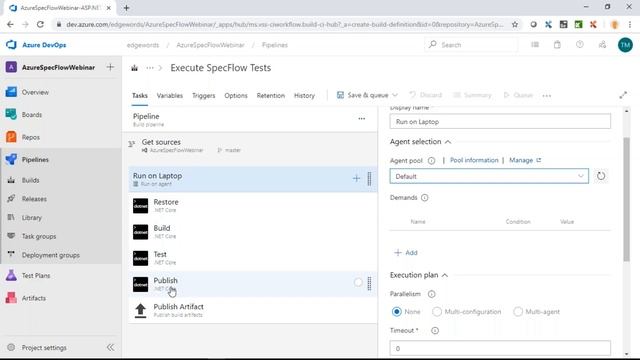This screenshot has width=640, height=360.
Task: Open Test Plans in the sidebar
Action: point(36,276)
